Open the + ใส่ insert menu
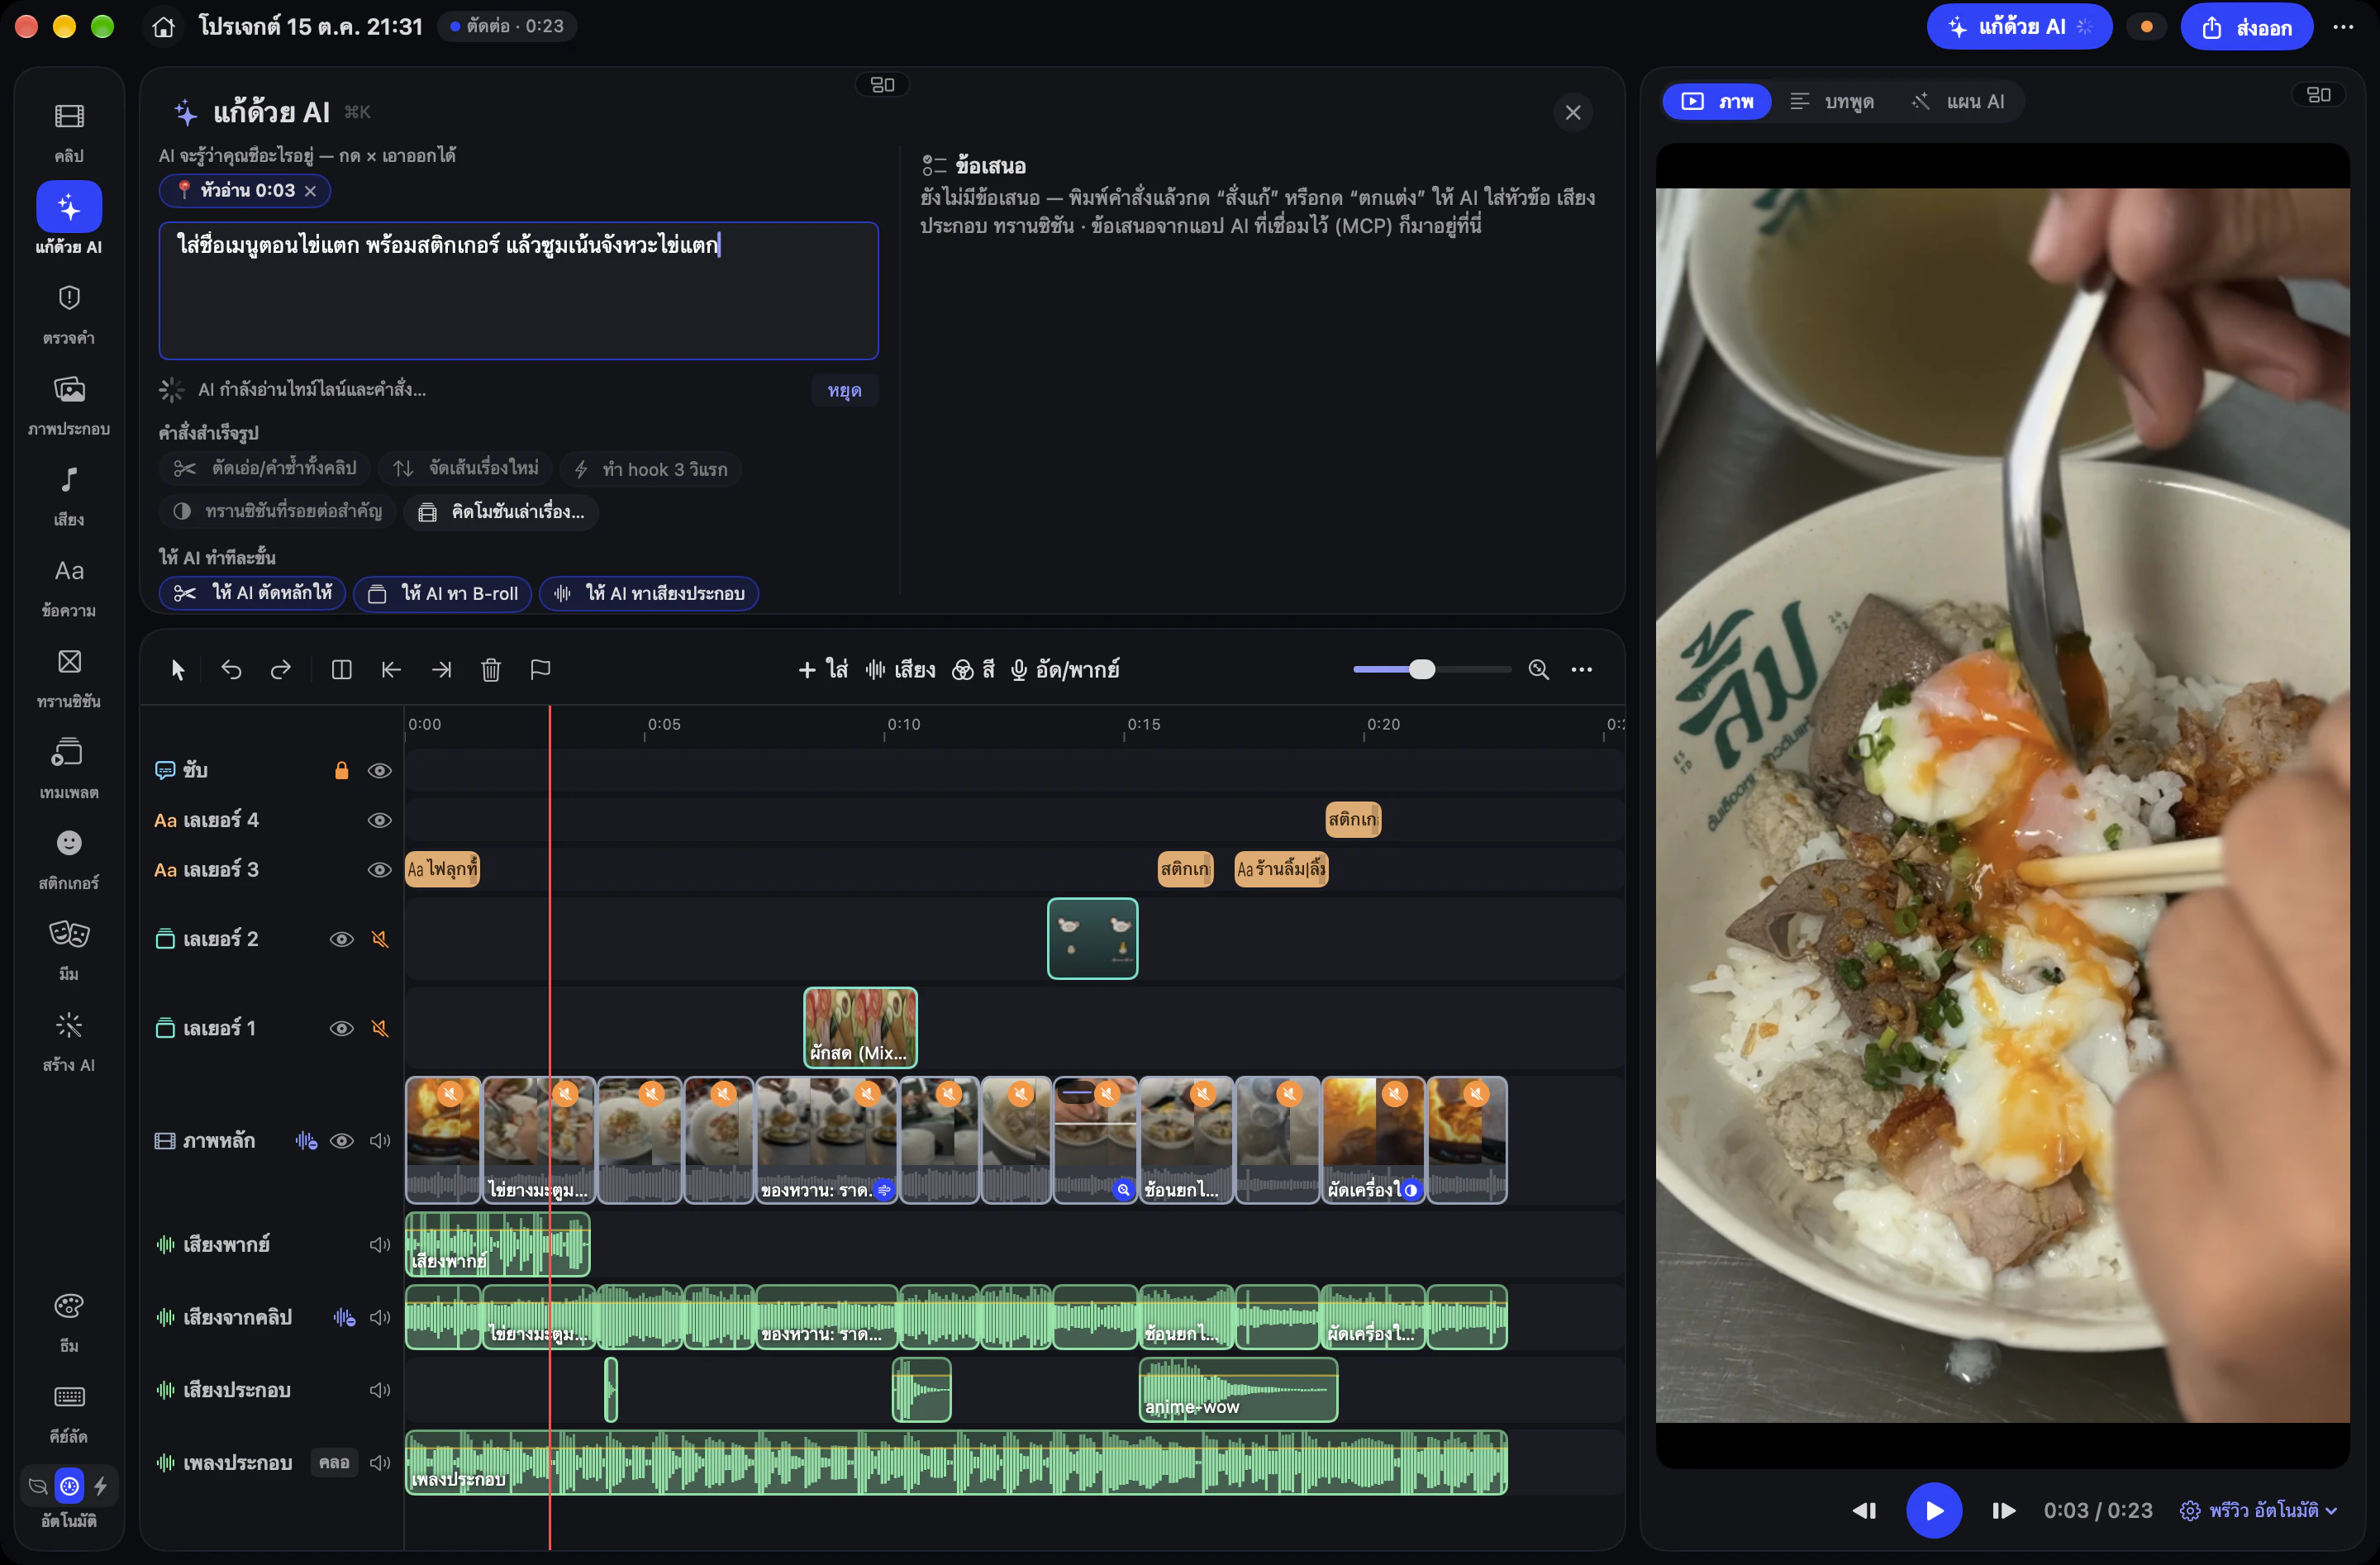 click(x=822, y=669)
